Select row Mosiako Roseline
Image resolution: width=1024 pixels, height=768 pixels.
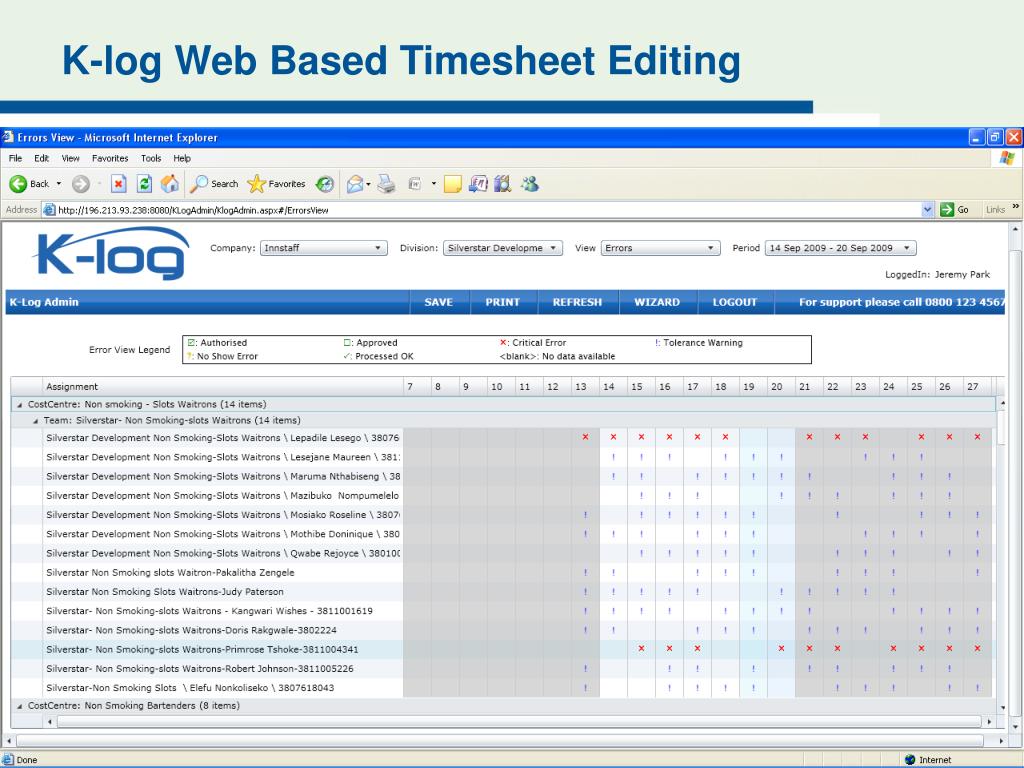tap(501, 515)
